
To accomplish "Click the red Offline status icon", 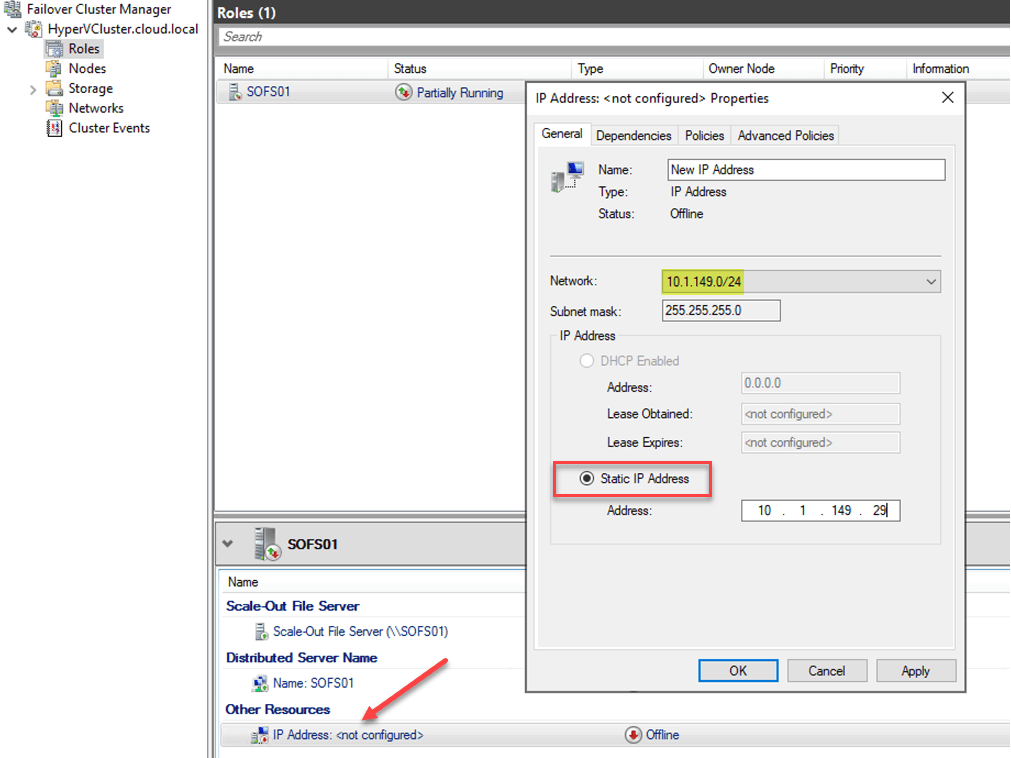I will coord(633,735).
